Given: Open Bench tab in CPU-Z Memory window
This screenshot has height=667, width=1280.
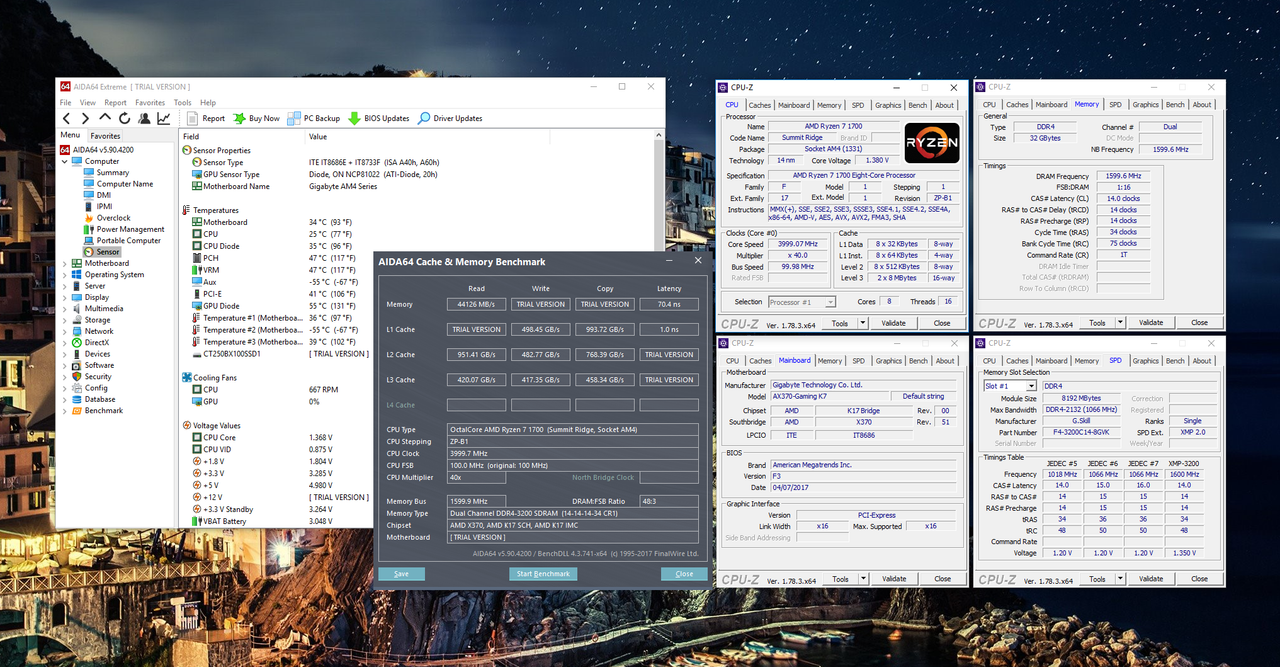Looking at the screenshot, I should [1175, 104].
